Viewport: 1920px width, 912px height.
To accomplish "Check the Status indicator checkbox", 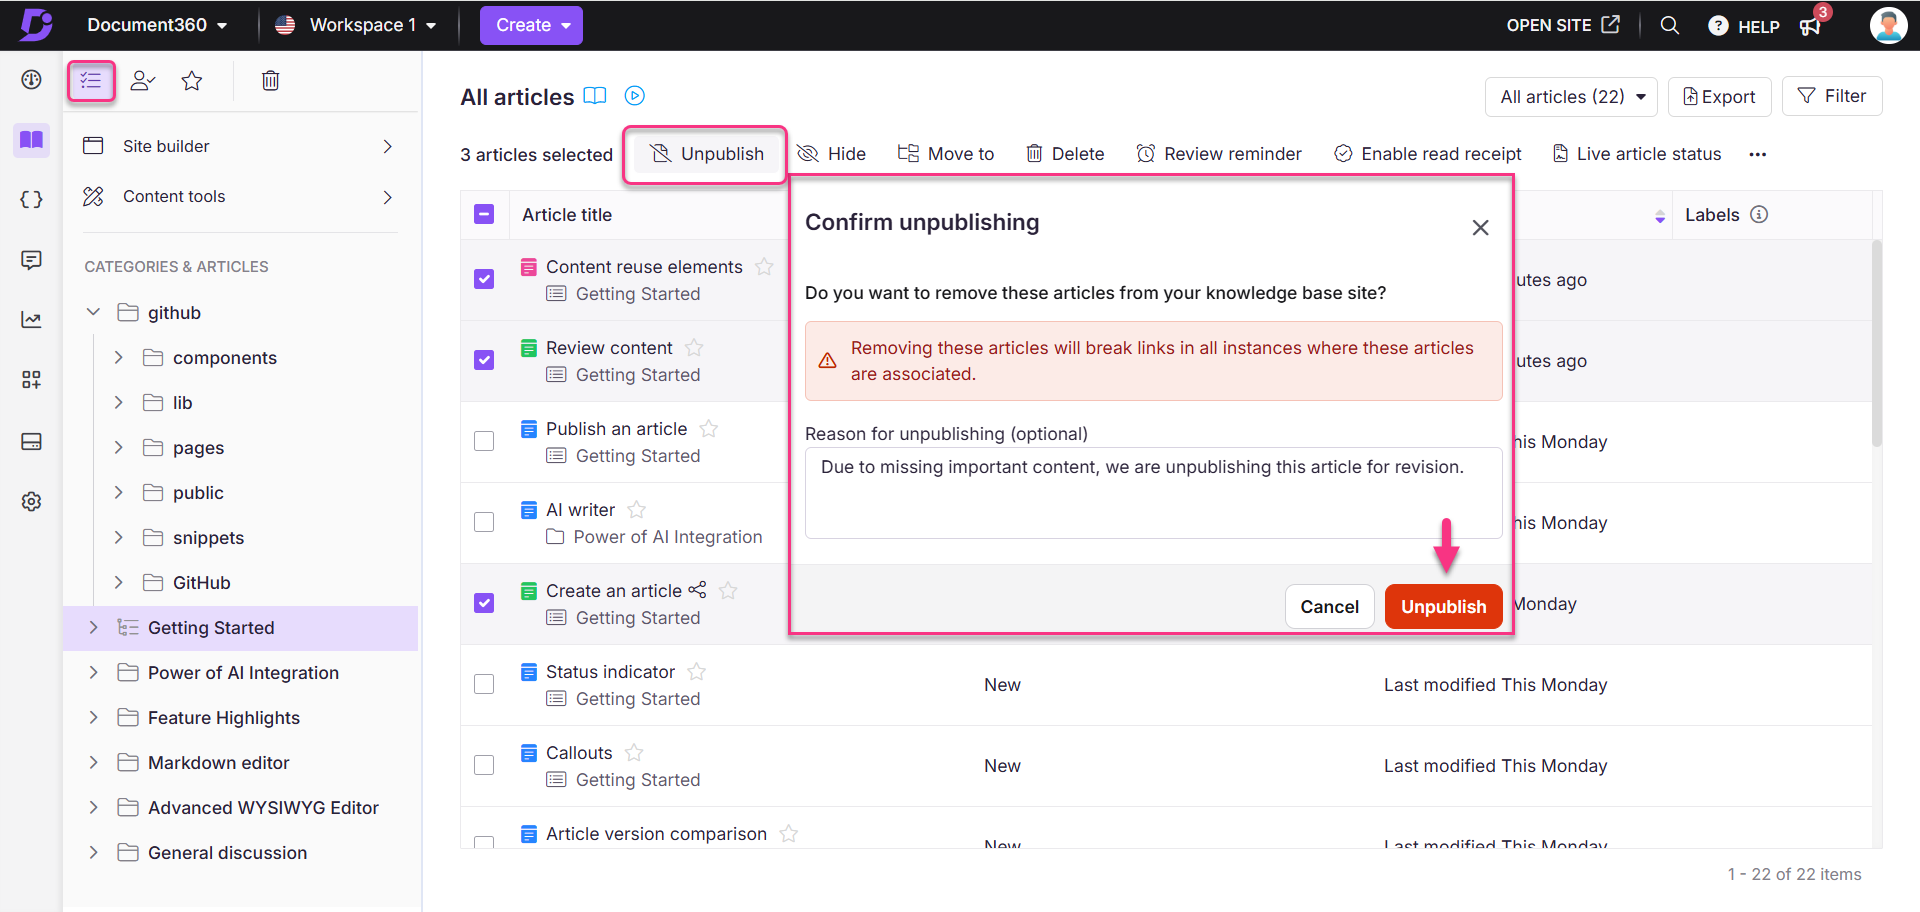I will 484,684.
